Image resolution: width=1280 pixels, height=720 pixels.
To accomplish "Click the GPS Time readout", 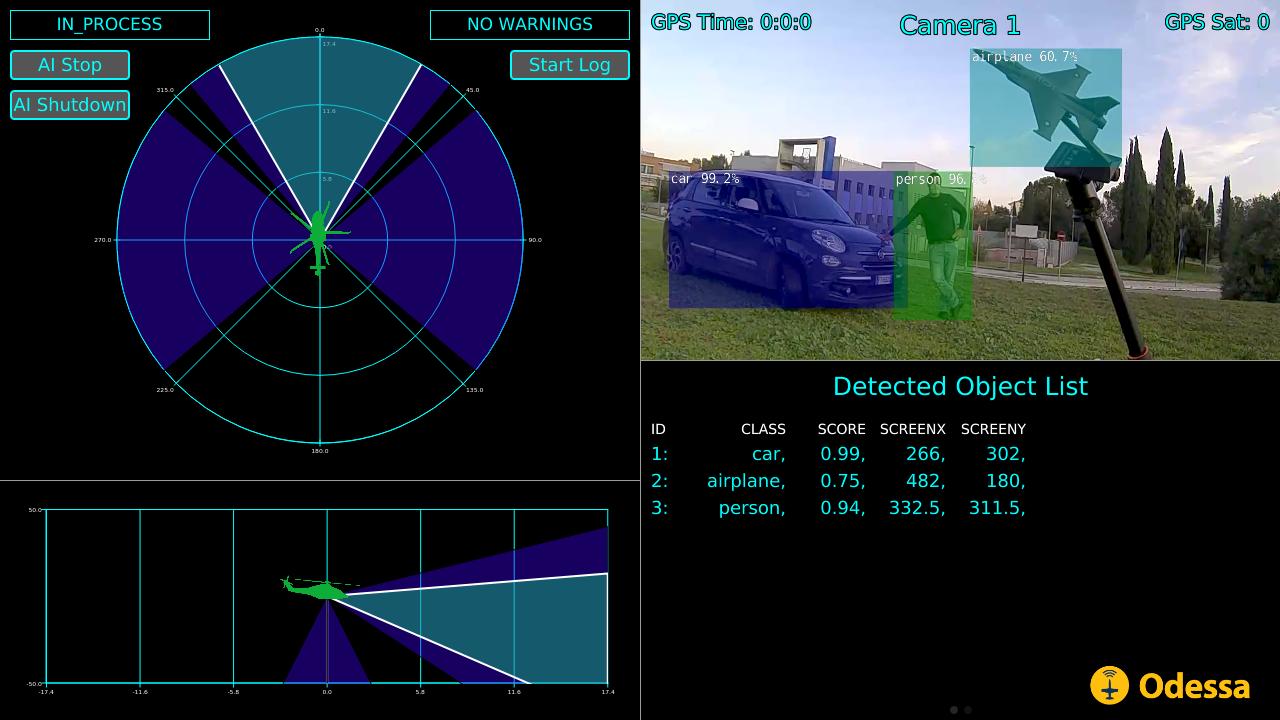I will click(x=731, y=22).
